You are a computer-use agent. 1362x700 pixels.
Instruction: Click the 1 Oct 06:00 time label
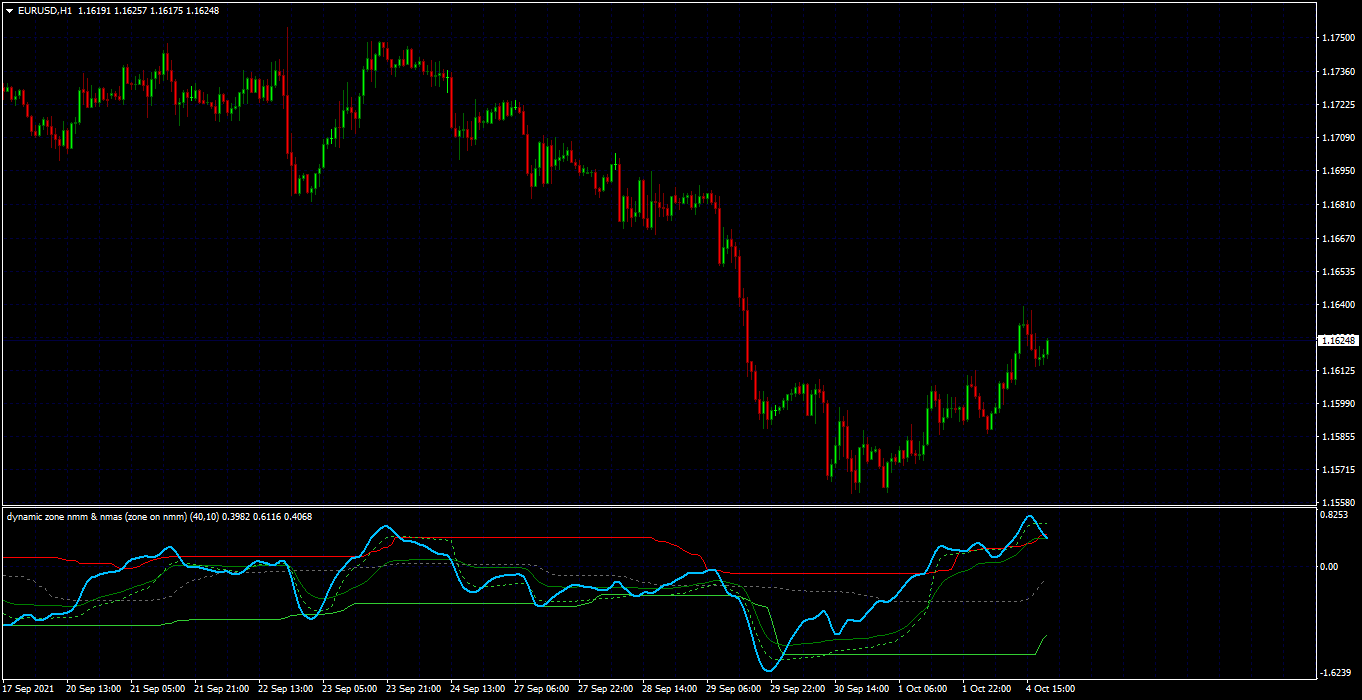pos(922,689)
